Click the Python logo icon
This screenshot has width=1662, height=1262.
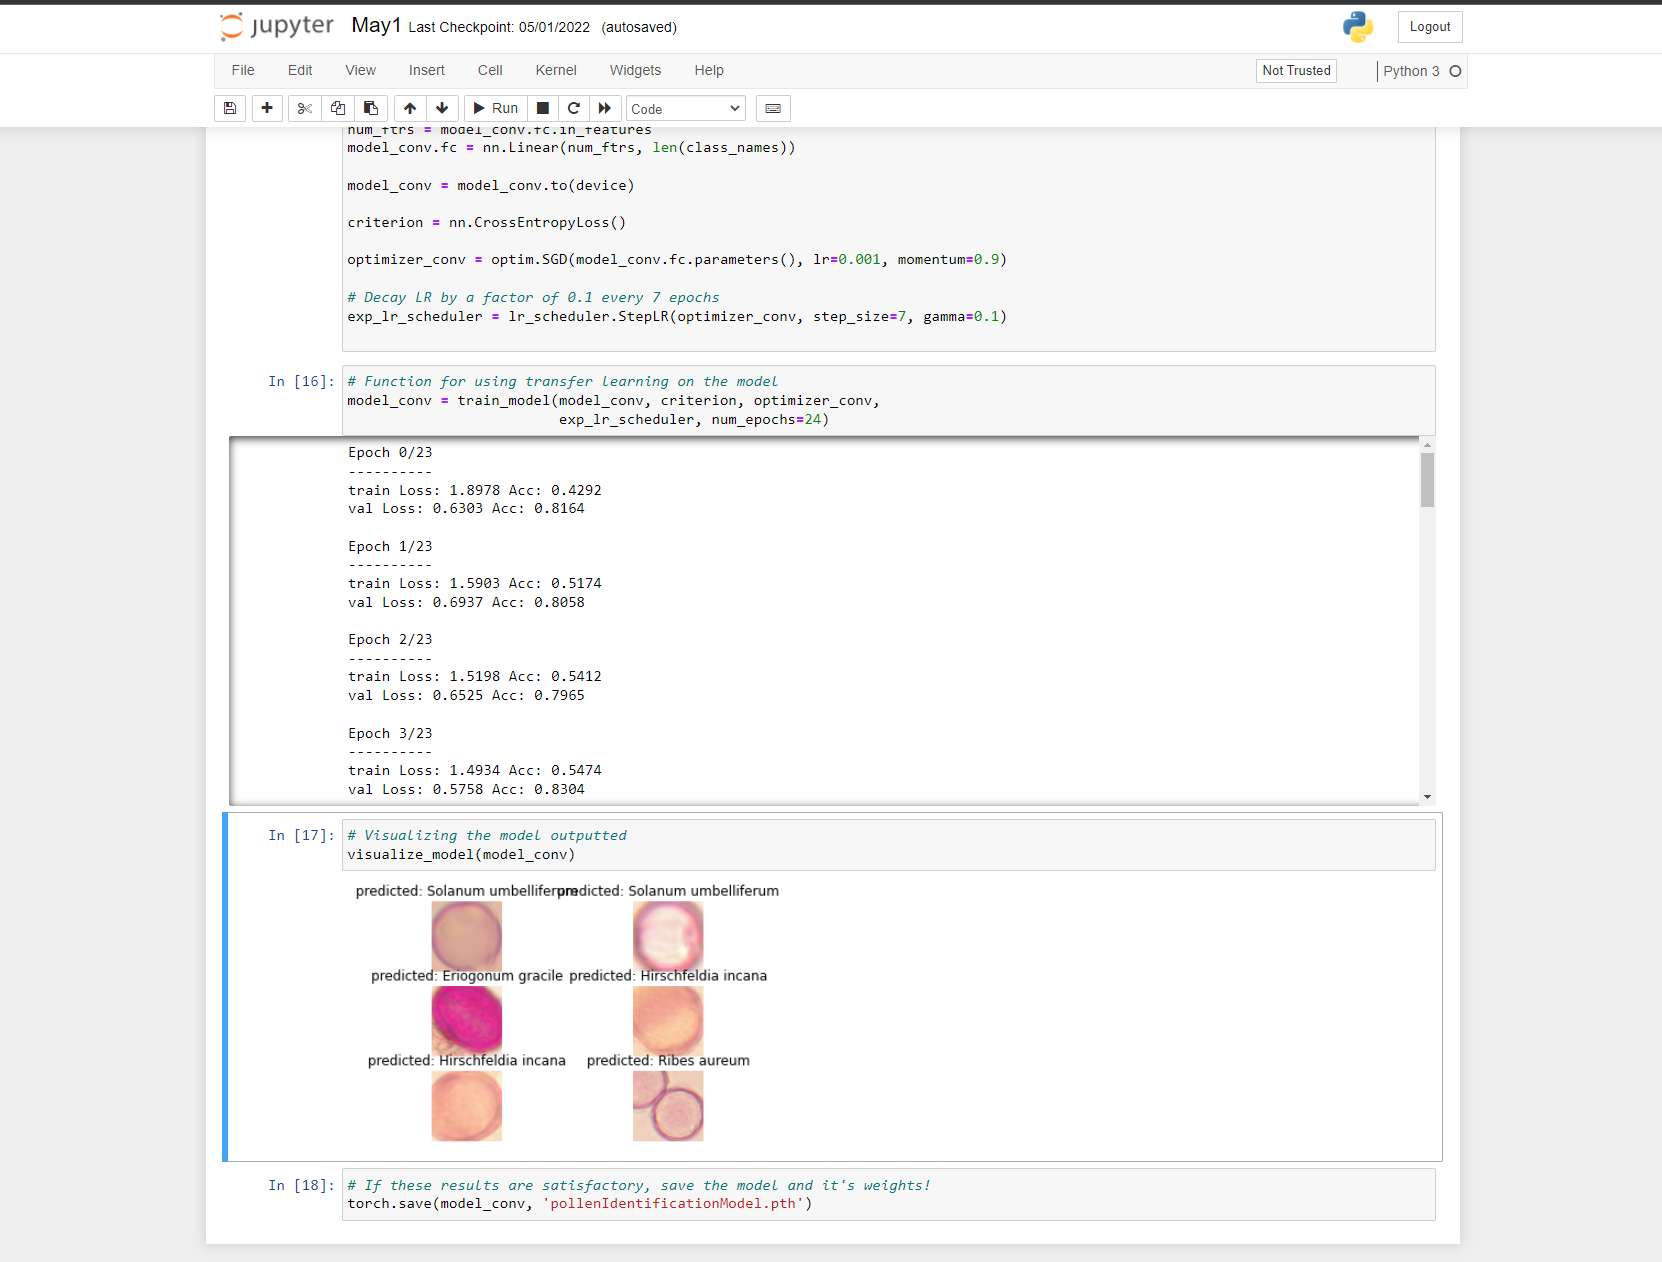1358,27
